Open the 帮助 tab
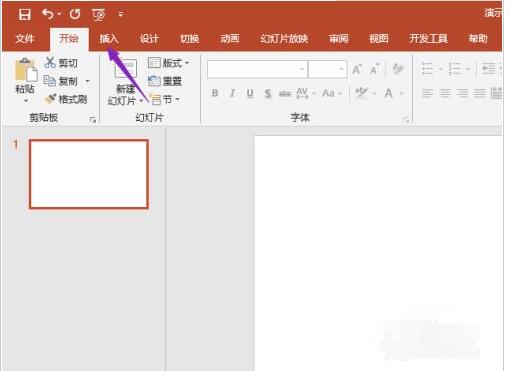This screenshot has height=371, width=510. pyautogui.click(x=478, y=39)
